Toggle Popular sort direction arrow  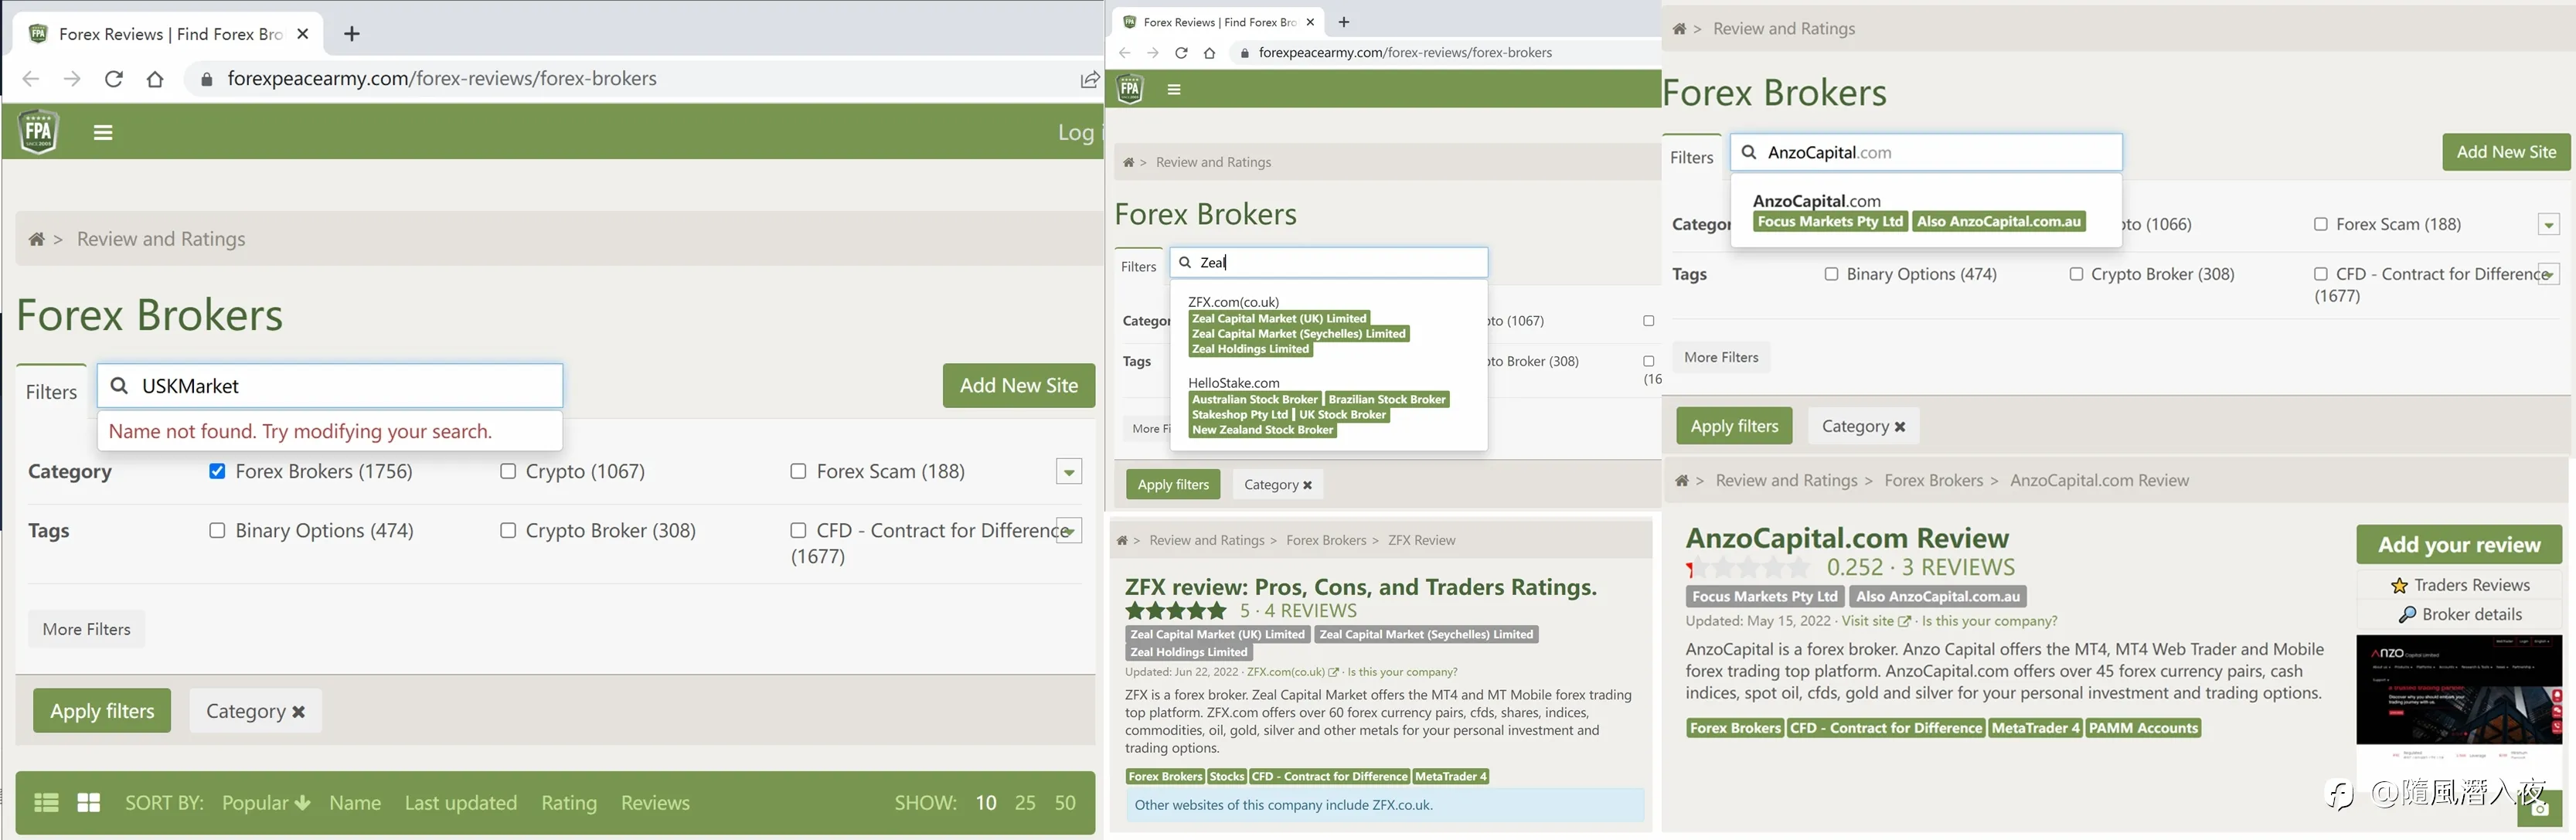pos(303,803)
